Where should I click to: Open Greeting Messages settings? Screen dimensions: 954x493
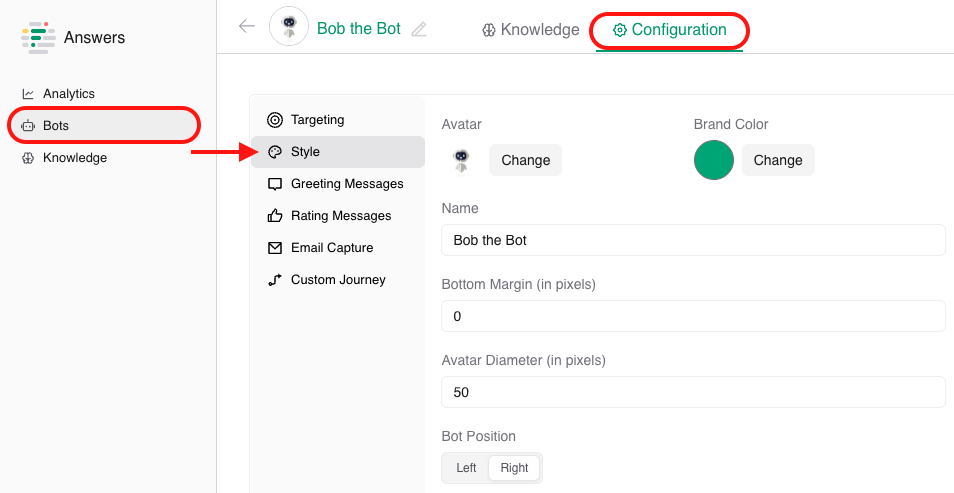coord(346,184)
